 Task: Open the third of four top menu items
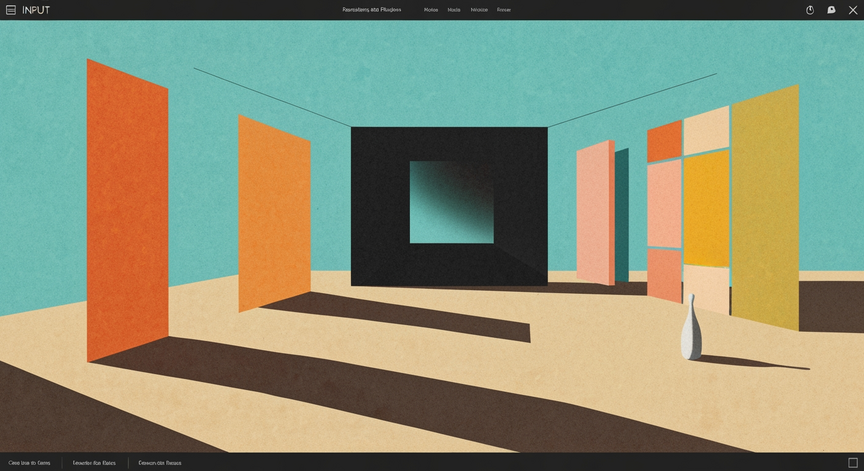479,10
